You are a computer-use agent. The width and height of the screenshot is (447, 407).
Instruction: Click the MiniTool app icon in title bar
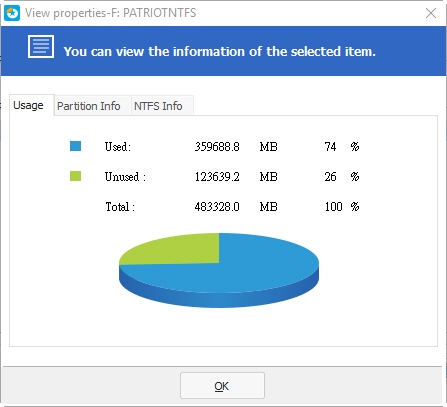pos(12,13)
